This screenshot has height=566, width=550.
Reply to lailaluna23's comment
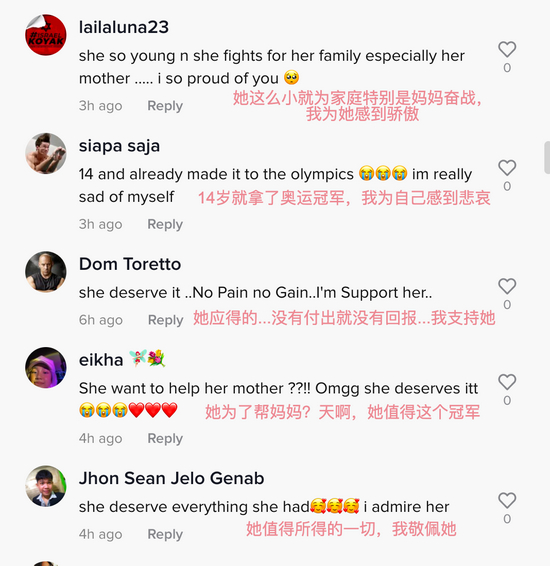pyautogui.click(x=165, y=106)
